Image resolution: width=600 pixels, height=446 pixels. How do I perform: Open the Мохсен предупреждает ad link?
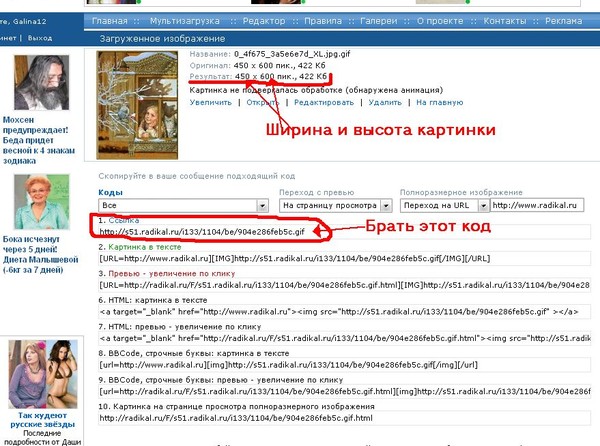point(38,140)
